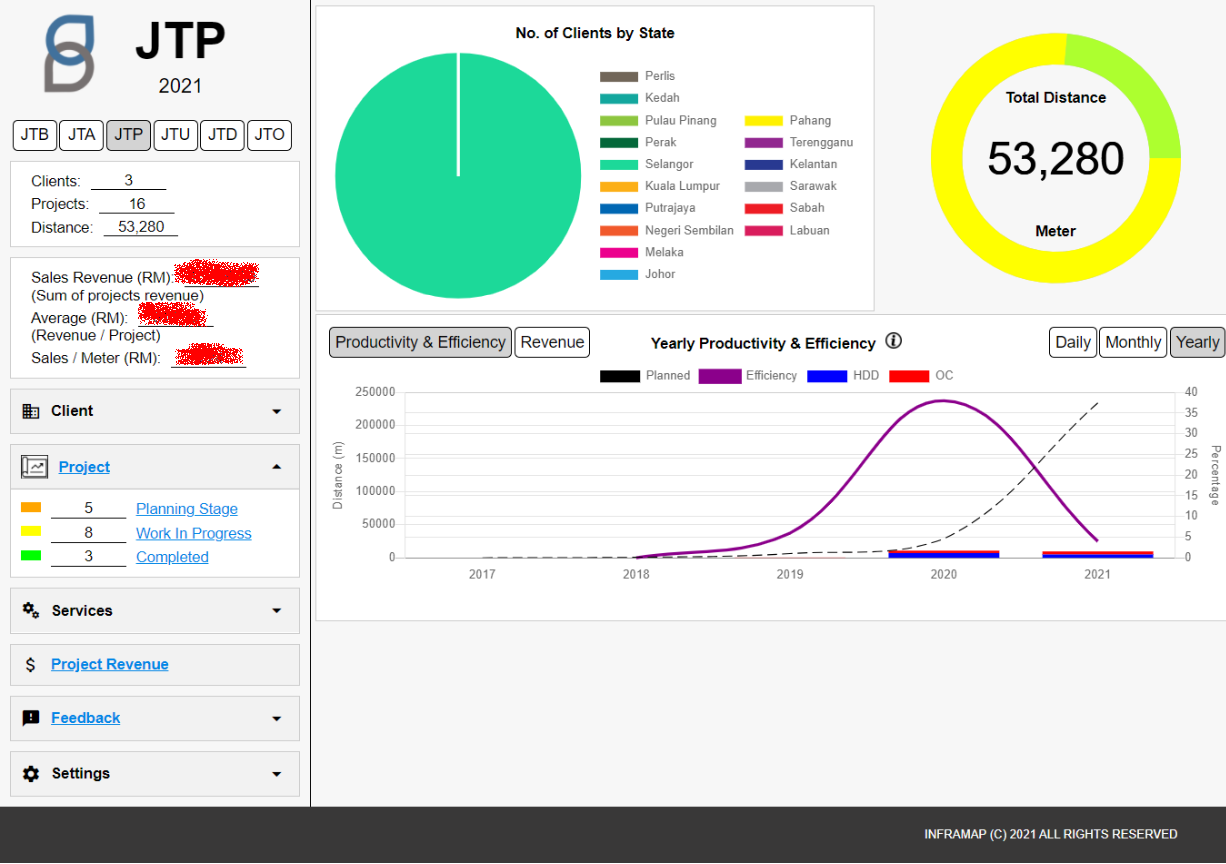
Task: Click the Project chart icon
Action: pyautogui.click(x=35, y=467)
